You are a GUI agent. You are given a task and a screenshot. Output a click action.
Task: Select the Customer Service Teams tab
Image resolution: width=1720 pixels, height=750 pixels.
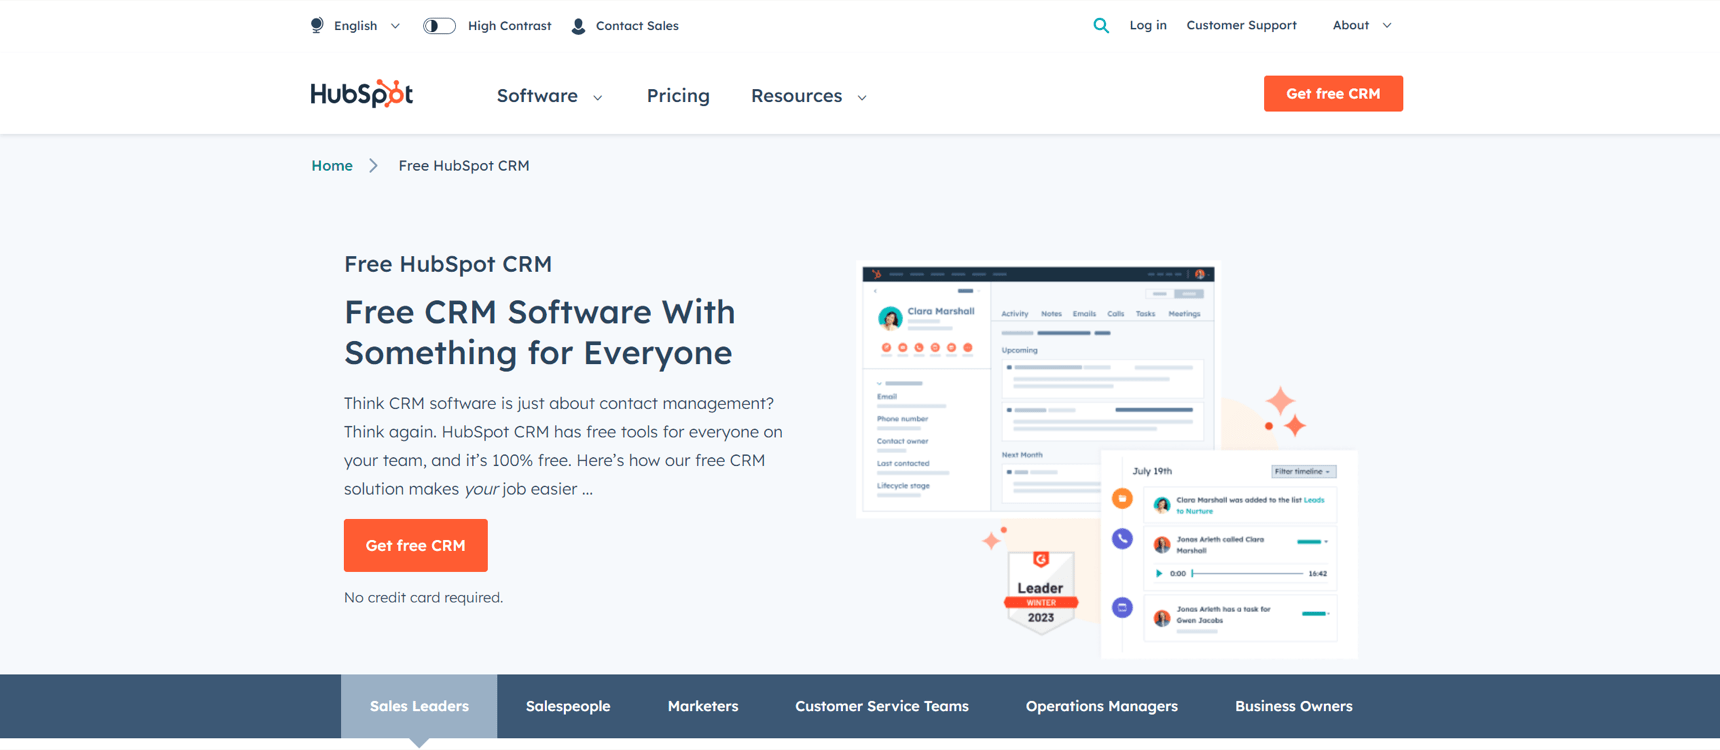click(x=882, y=706)
